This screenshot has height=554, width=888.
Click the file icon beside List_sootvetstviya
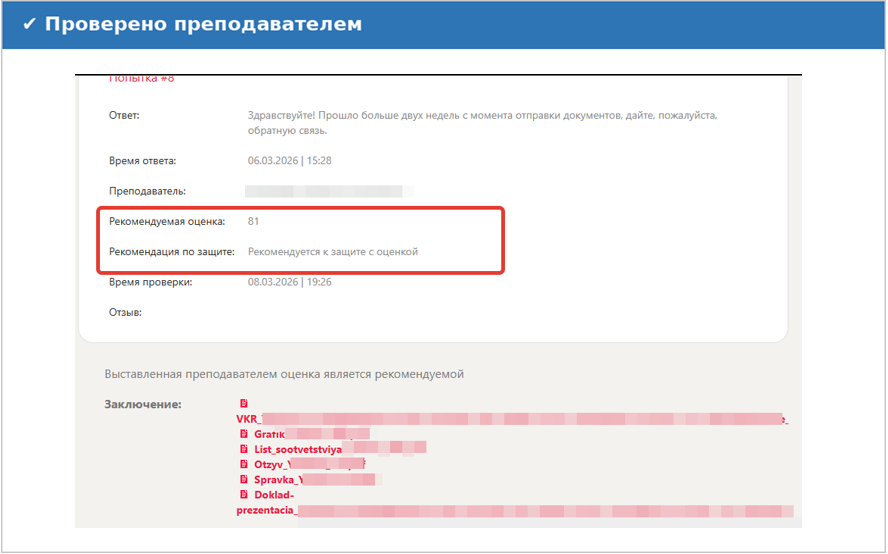[244, 449]
